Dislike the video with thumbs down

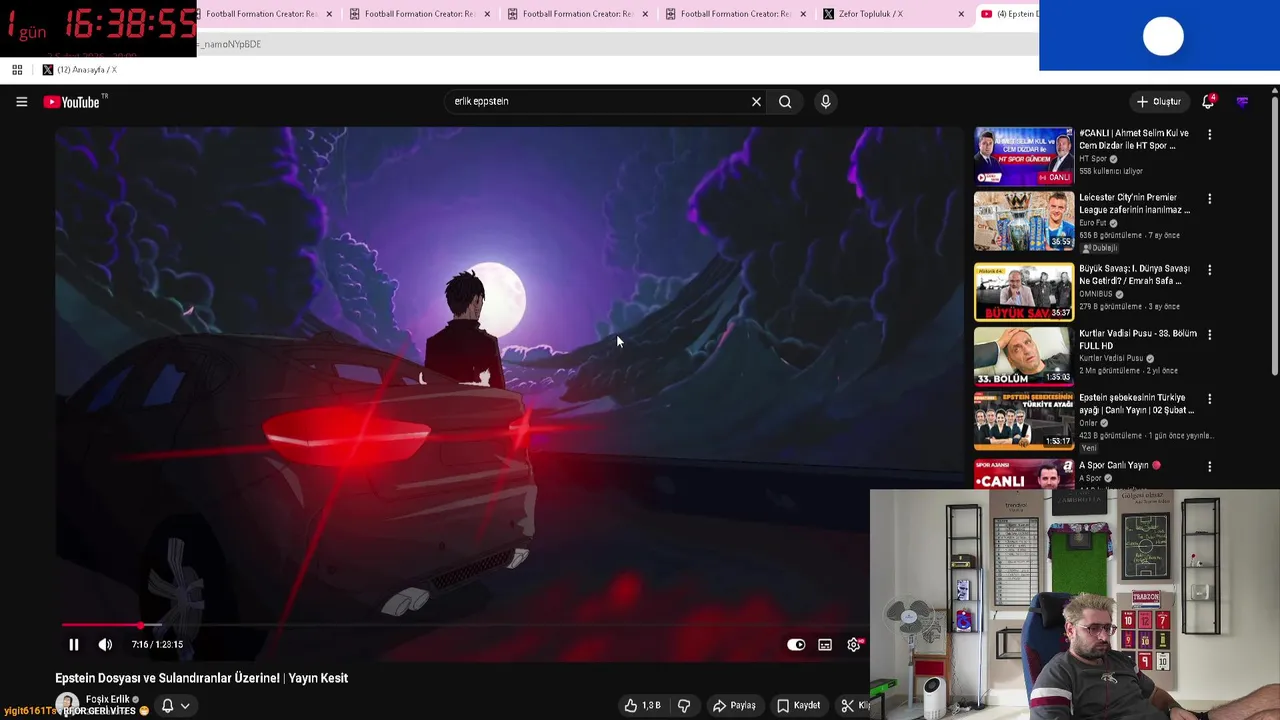684,705
